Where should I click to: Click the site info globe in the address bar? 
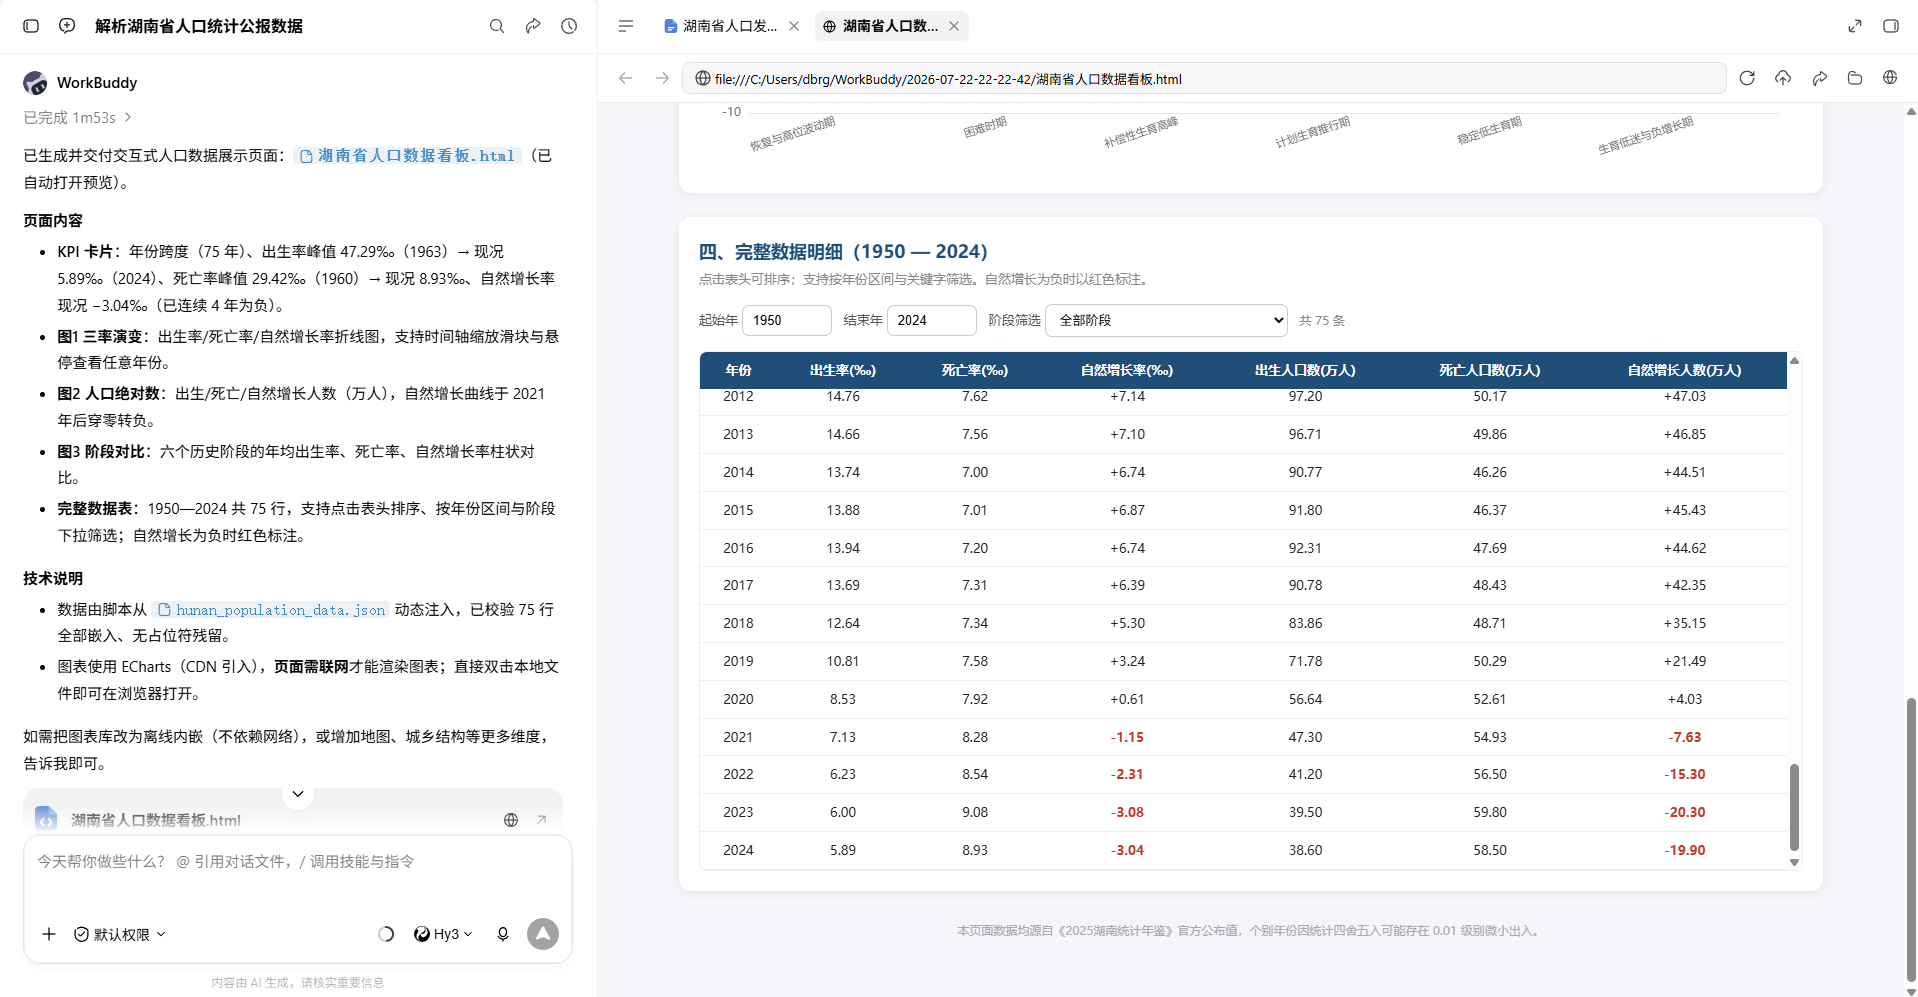703,78
